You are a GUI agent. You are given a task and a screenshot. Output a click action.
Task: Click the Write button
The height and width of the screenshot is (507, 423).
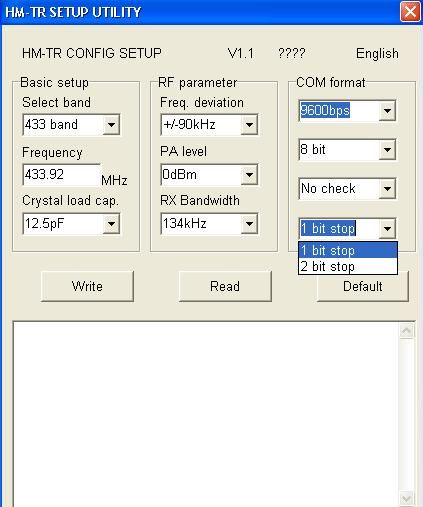point(87,286)
